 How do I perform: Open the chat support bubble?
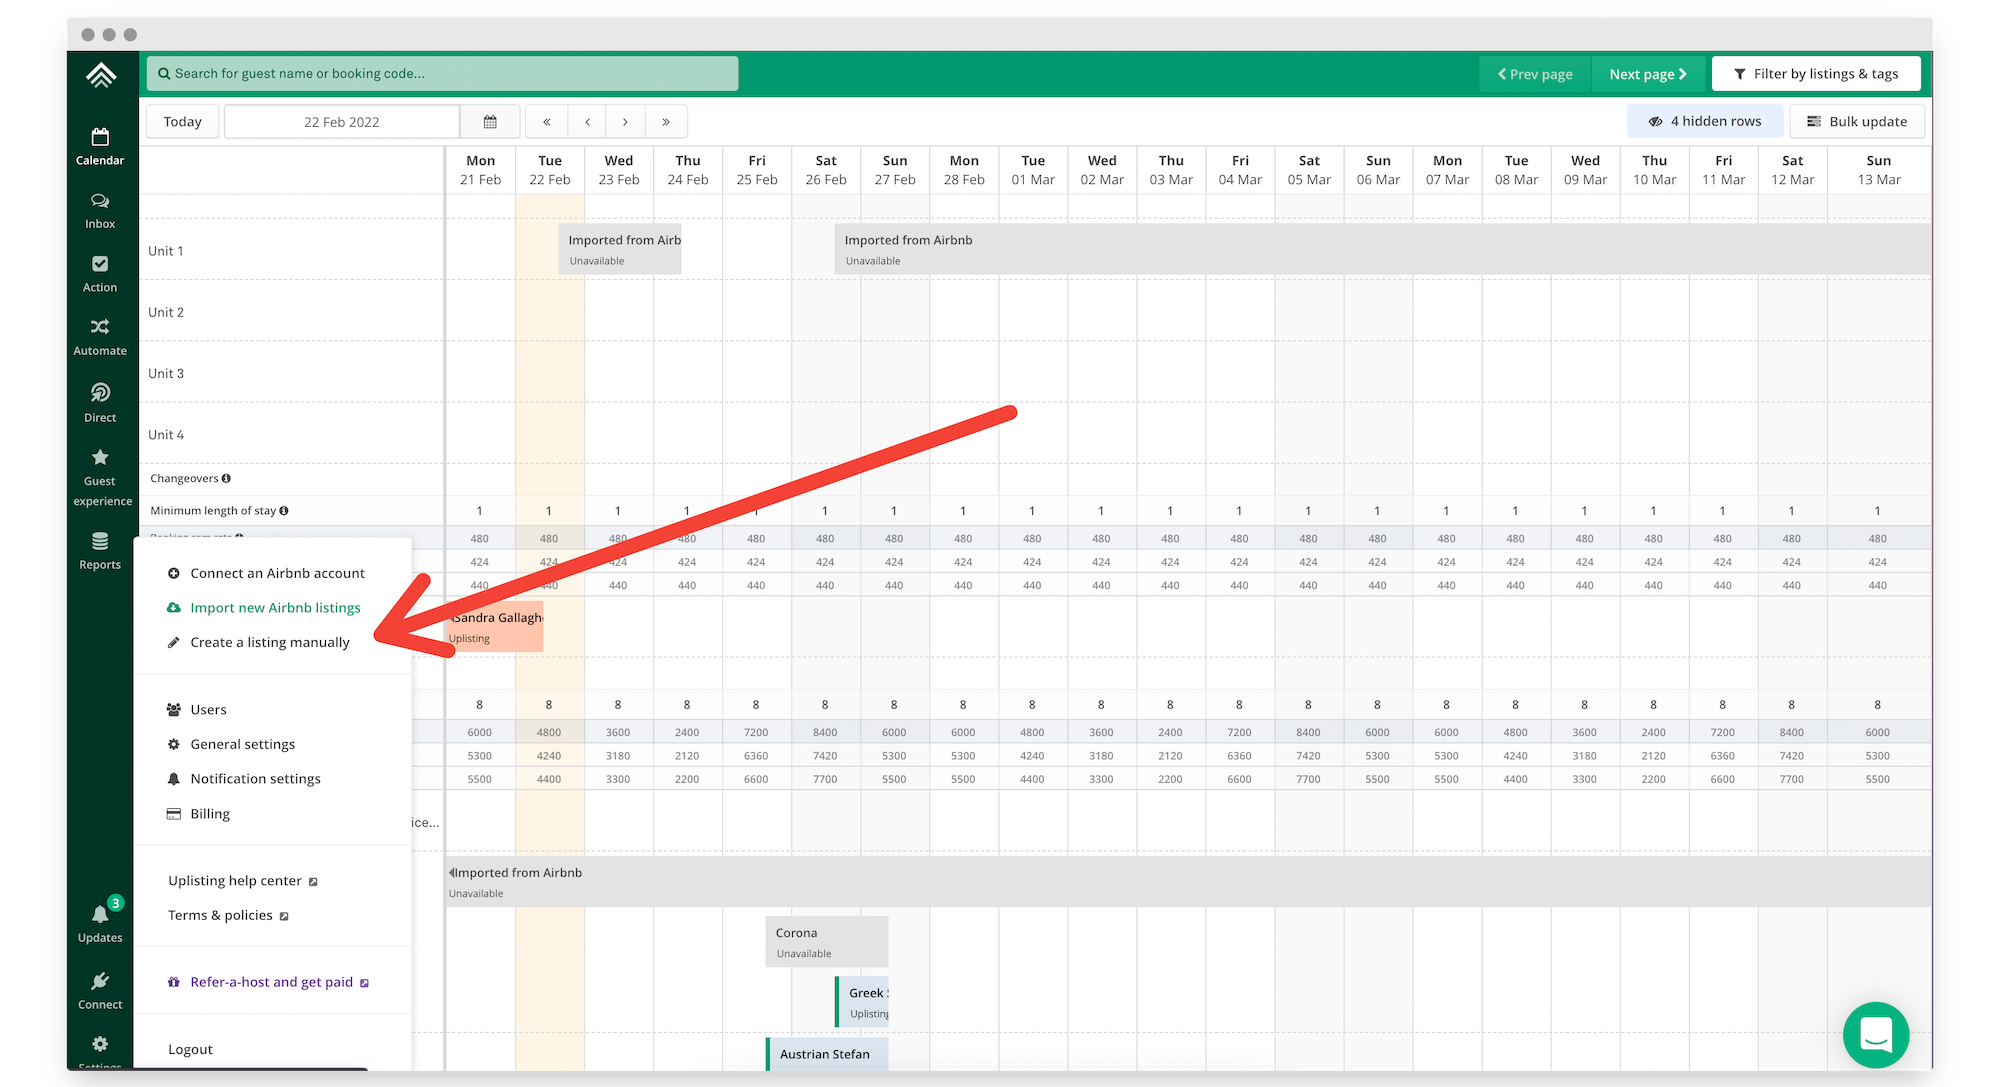tap(1875, 1035)
